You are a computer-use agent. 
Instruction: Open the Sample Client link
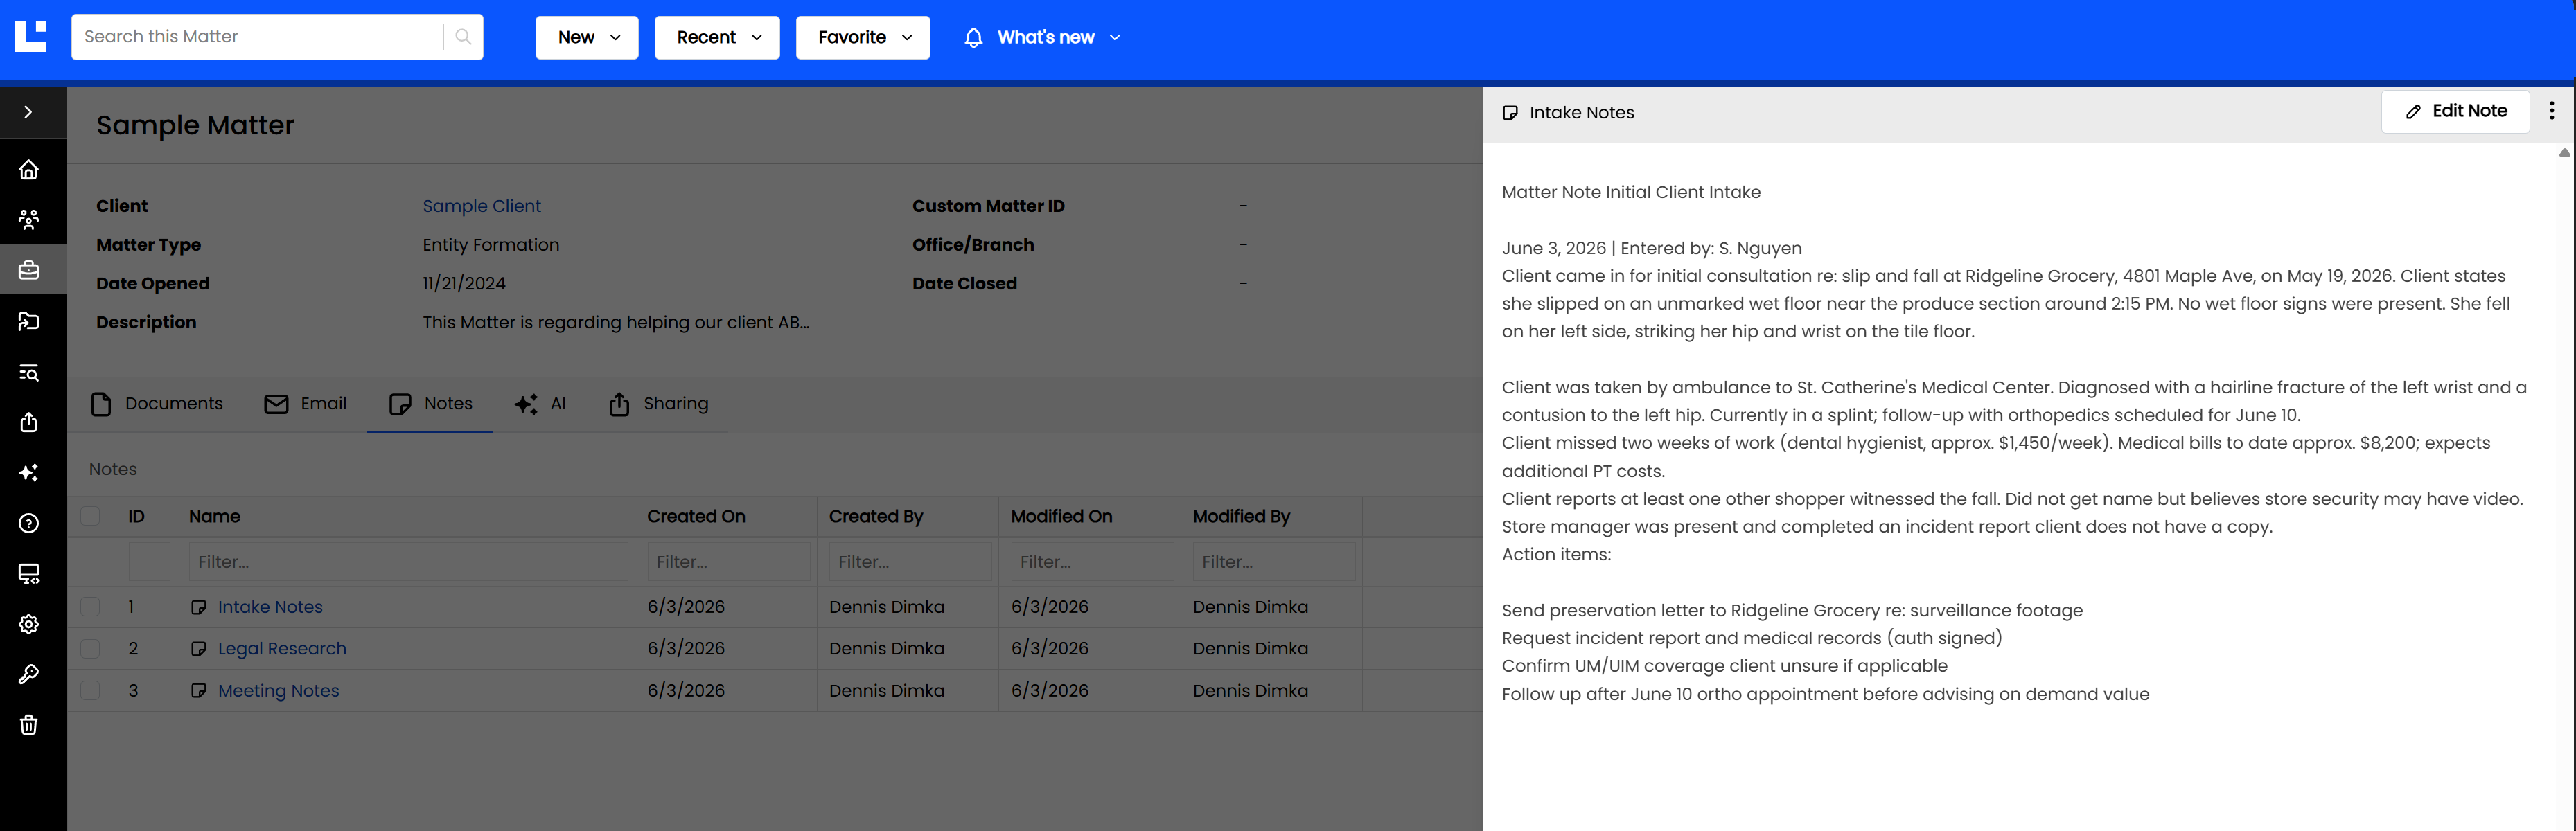click(482, 206)
